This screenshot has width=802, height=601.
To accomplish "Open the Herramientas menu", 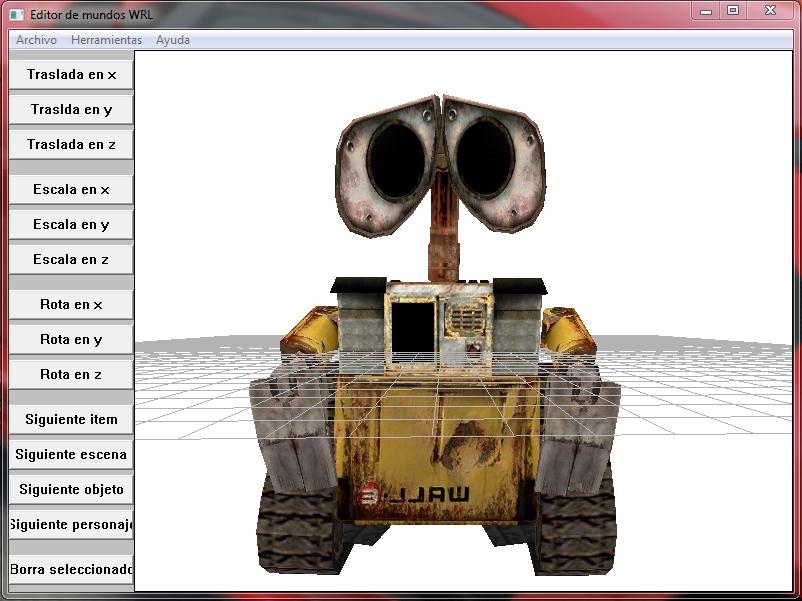I will pyautogui.click(x=106, y=40).
